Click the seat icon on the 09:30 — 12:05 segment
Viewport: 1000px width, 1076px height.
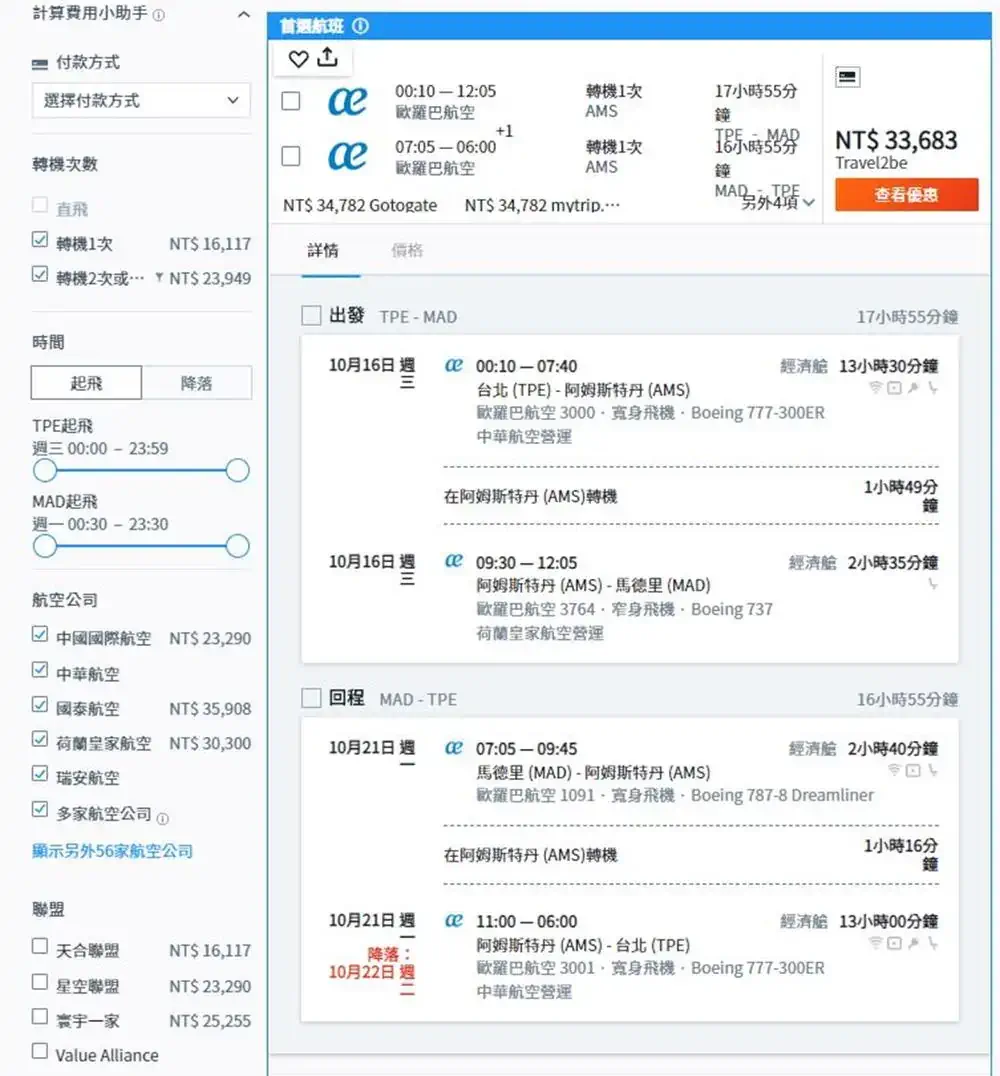coord(932,584)
